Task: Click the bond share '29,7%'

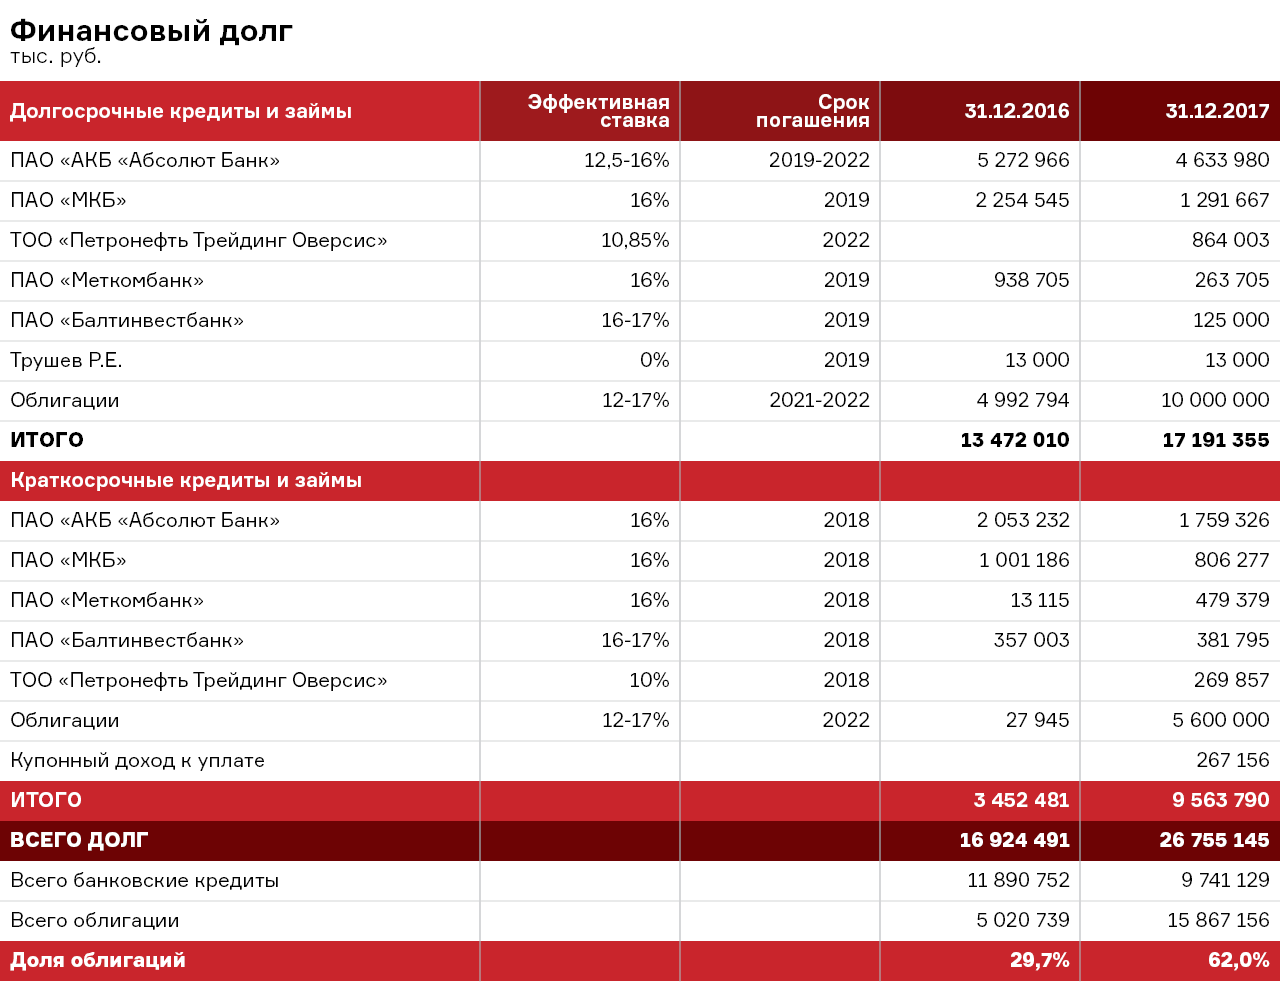Action: pos(1040,960)
